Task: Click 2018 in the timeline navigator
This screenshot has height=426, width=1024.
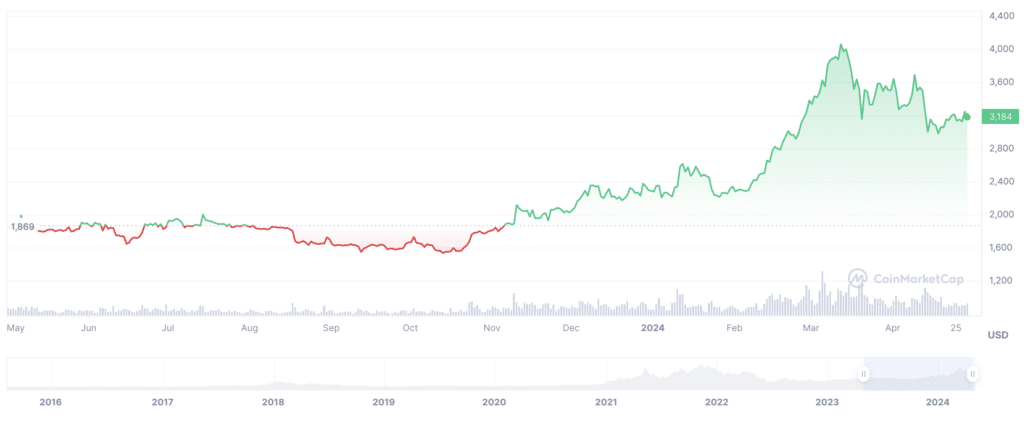Action: (273, 402)
